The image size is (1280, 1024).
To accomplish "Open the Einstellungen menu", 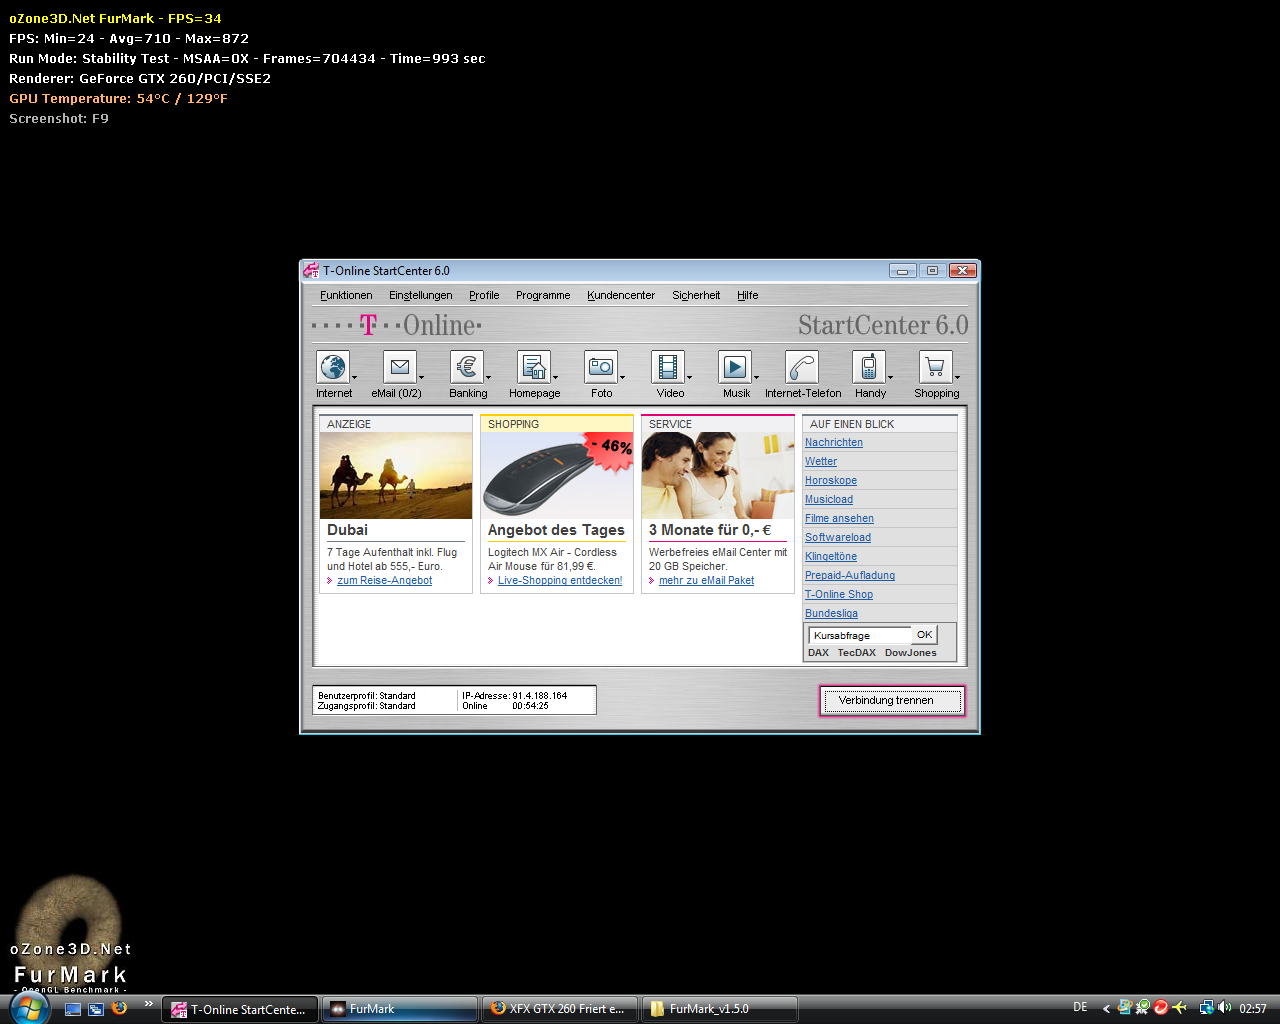I will tap(421, 295).
